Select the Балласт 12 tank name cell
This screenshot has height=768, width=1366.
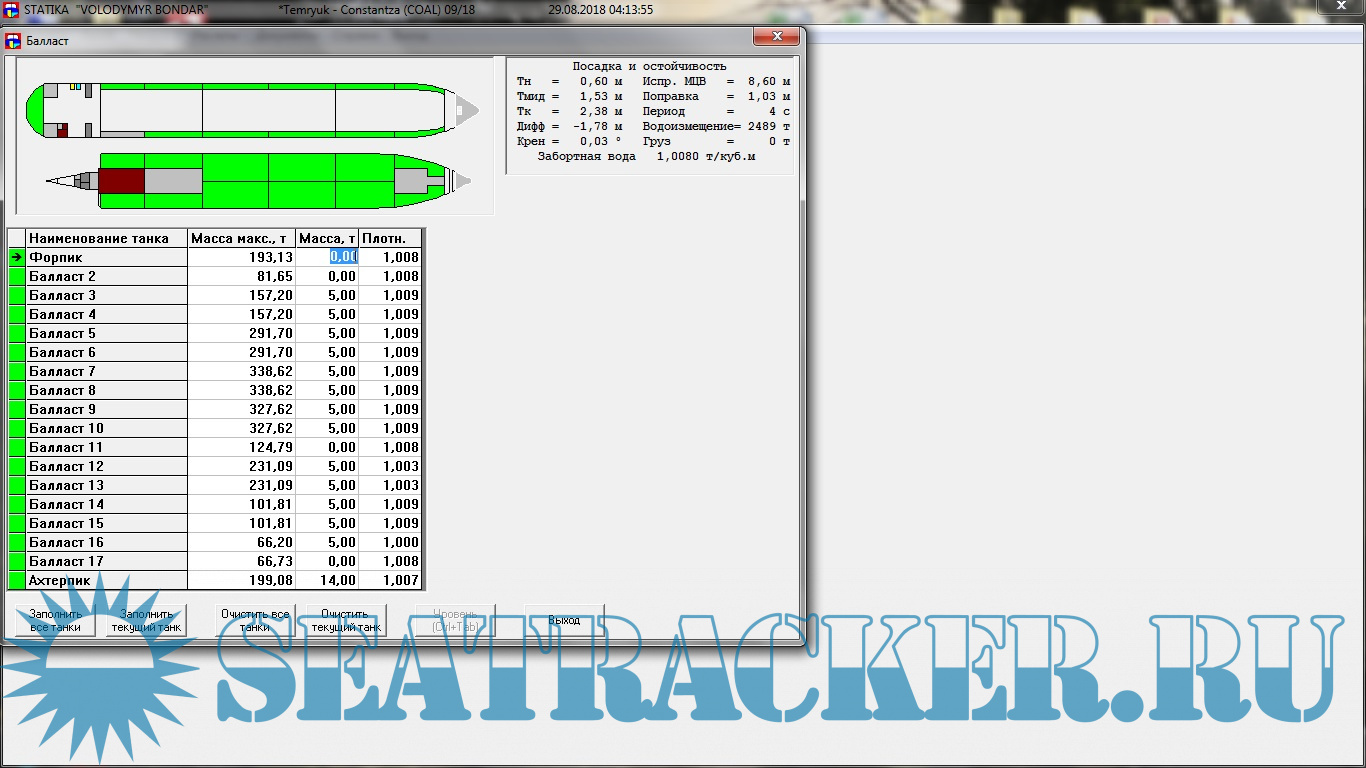[107, 466]
